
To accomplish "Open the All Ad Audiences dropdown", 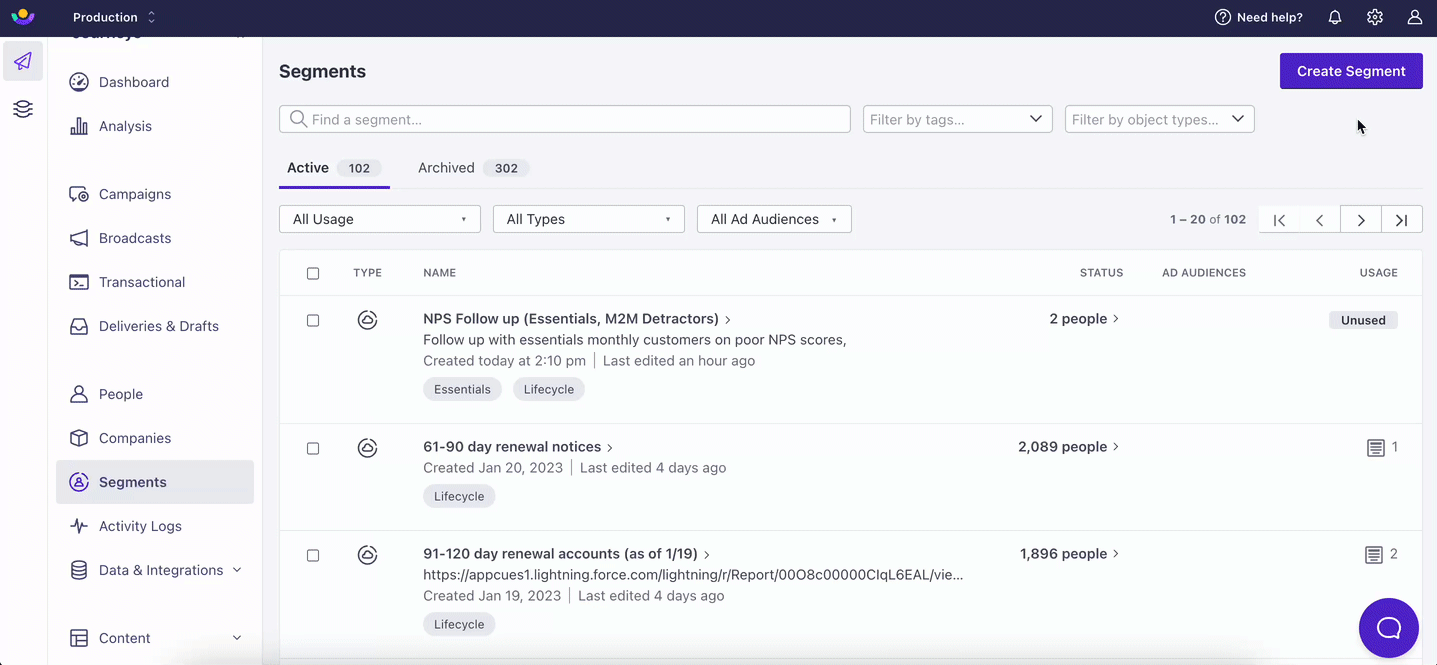I will 774,219.
